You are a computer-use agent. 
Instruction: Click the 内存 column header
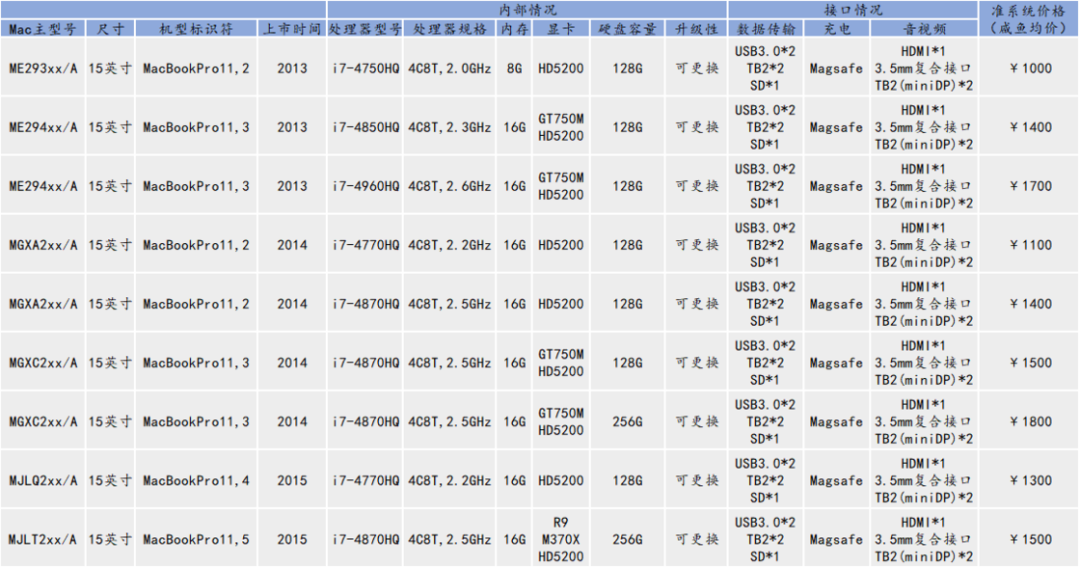pos(515,29)
